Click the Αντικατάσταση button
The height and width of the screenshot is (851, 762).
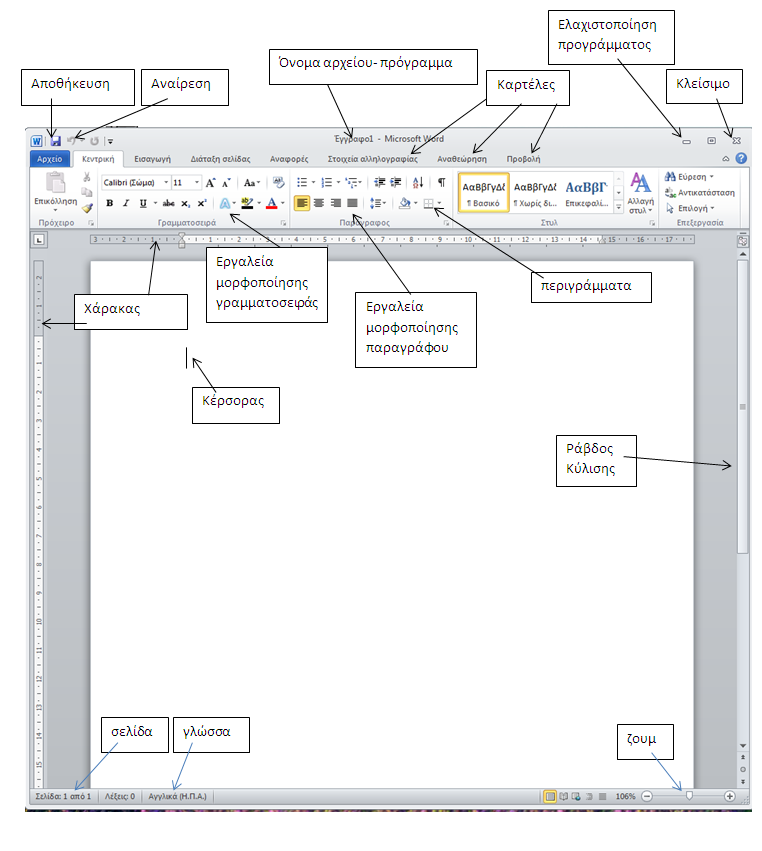[x=700, y=193]
